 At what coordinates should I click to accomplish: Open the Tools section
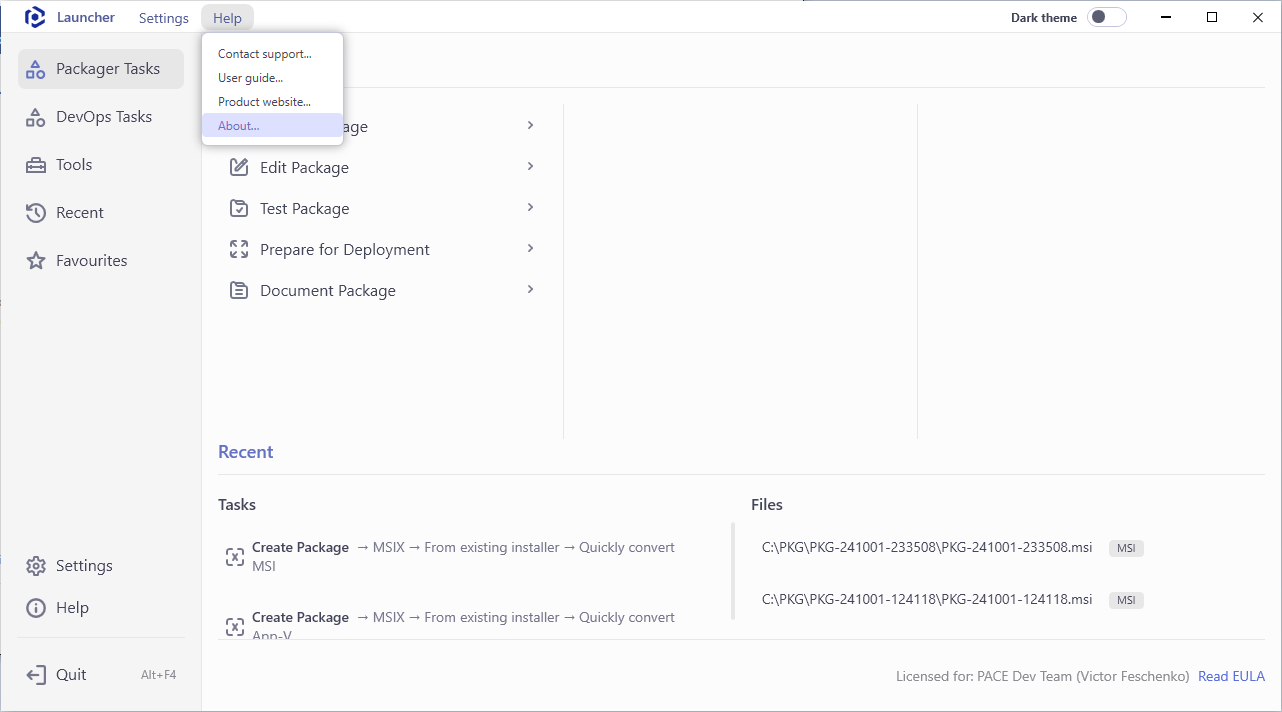[x=101, y=165]
